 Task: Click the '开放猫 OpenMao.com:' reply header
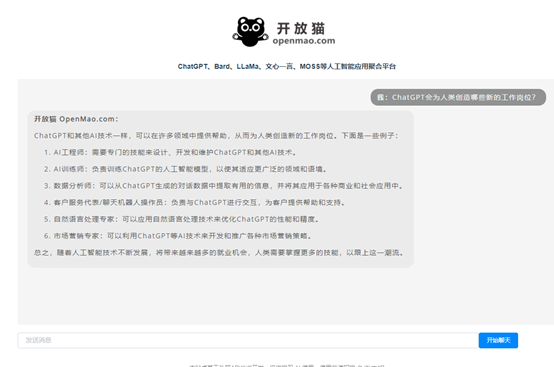point(76,119)
